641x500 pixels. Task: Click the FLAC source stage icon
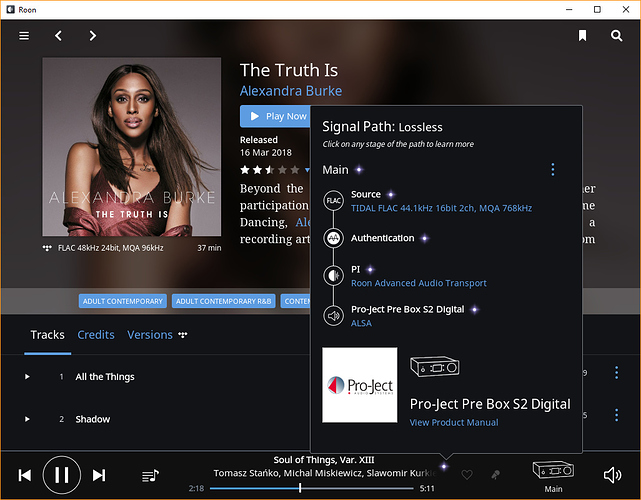pos(334,201)
